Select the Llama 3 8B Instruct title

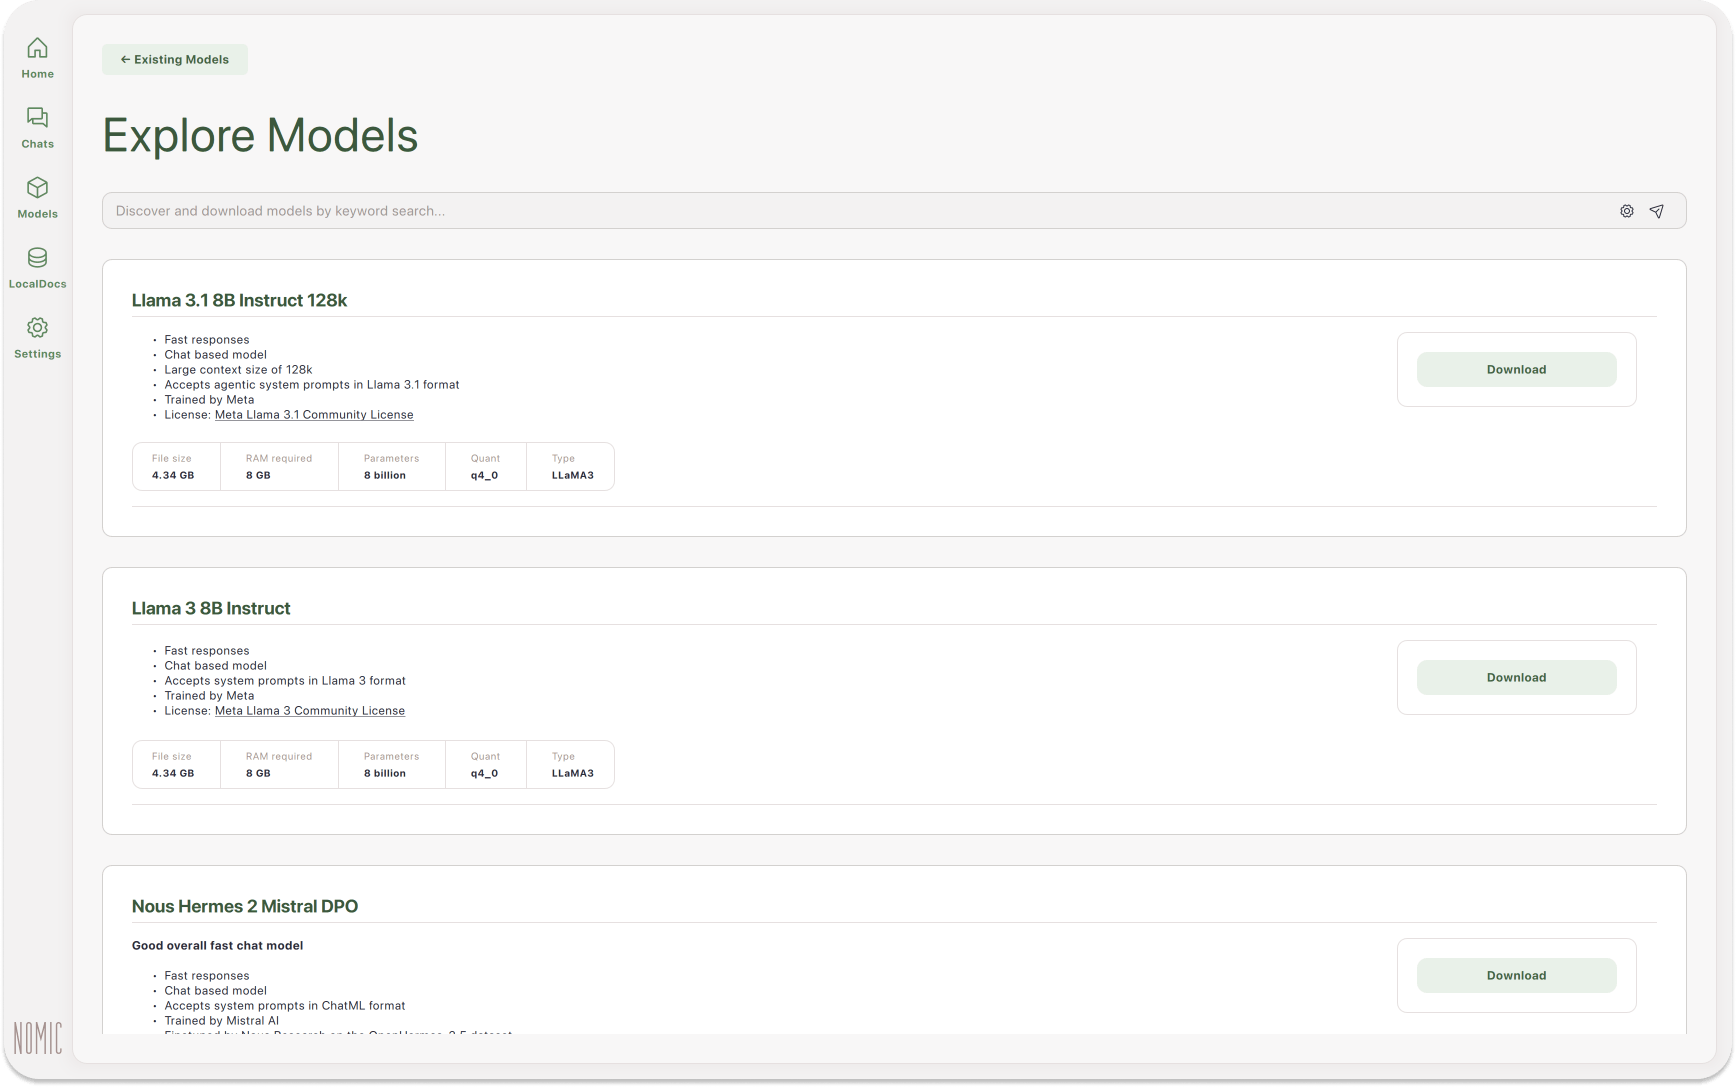[211, 608]
